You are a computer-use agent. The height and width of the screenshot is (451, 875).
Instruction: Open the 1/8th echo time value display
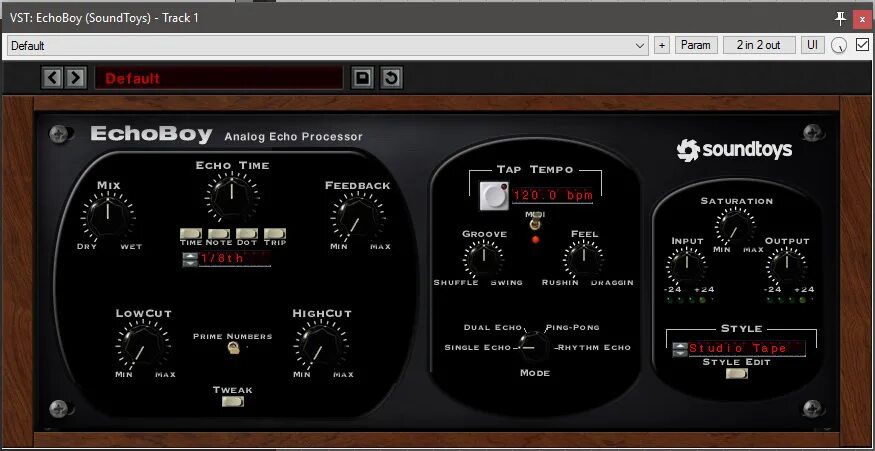pyautogui.click(x=234, y=259)
